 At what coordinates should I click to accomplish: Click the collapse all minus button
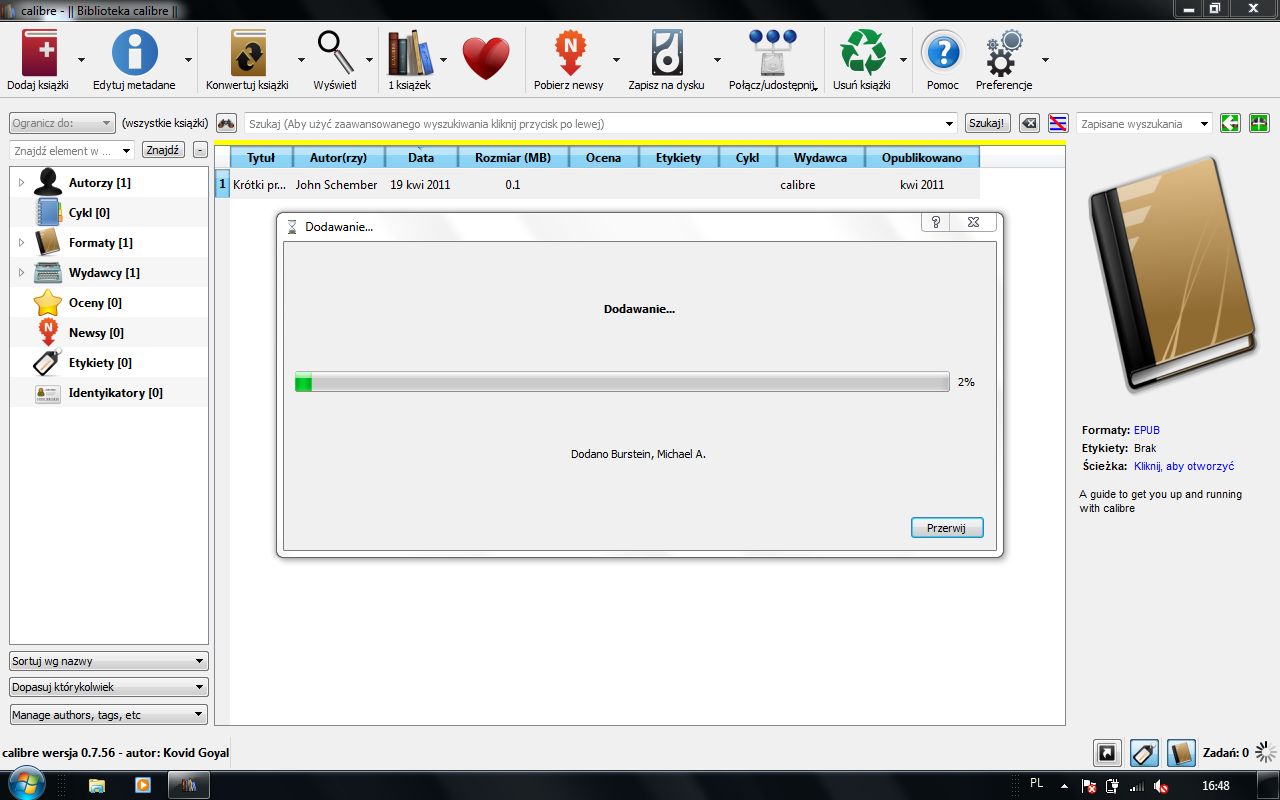(x=200, y=150)
